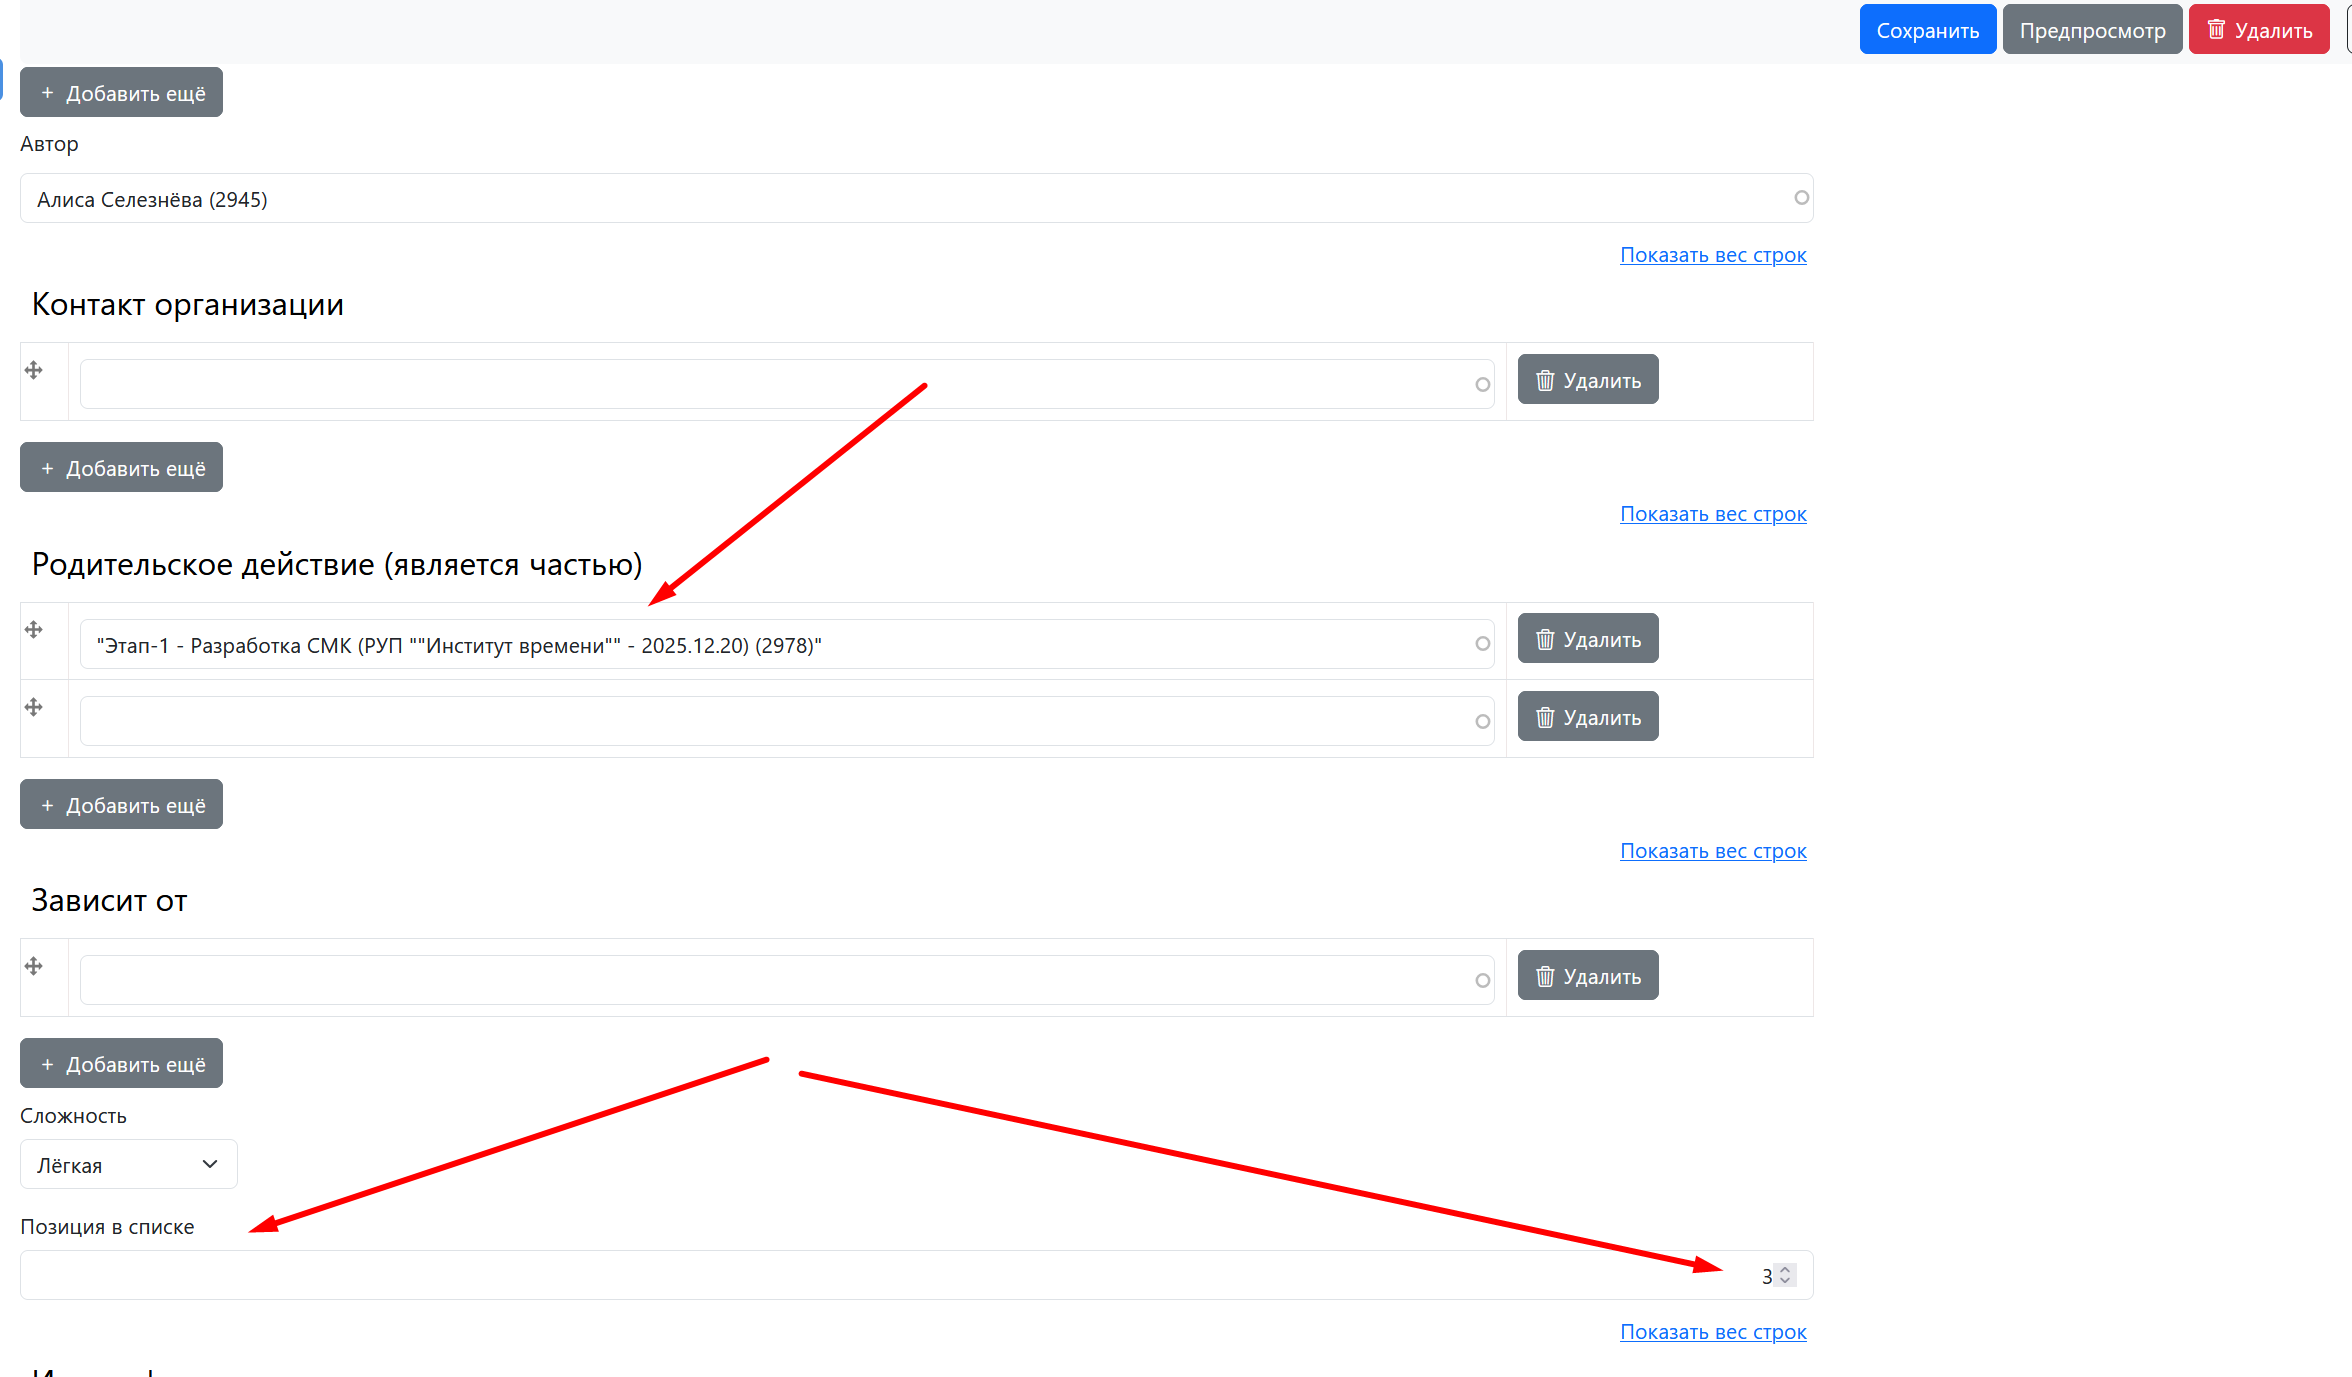
Task: Click drag handle in Зависит от row
Action: [34, 967]
